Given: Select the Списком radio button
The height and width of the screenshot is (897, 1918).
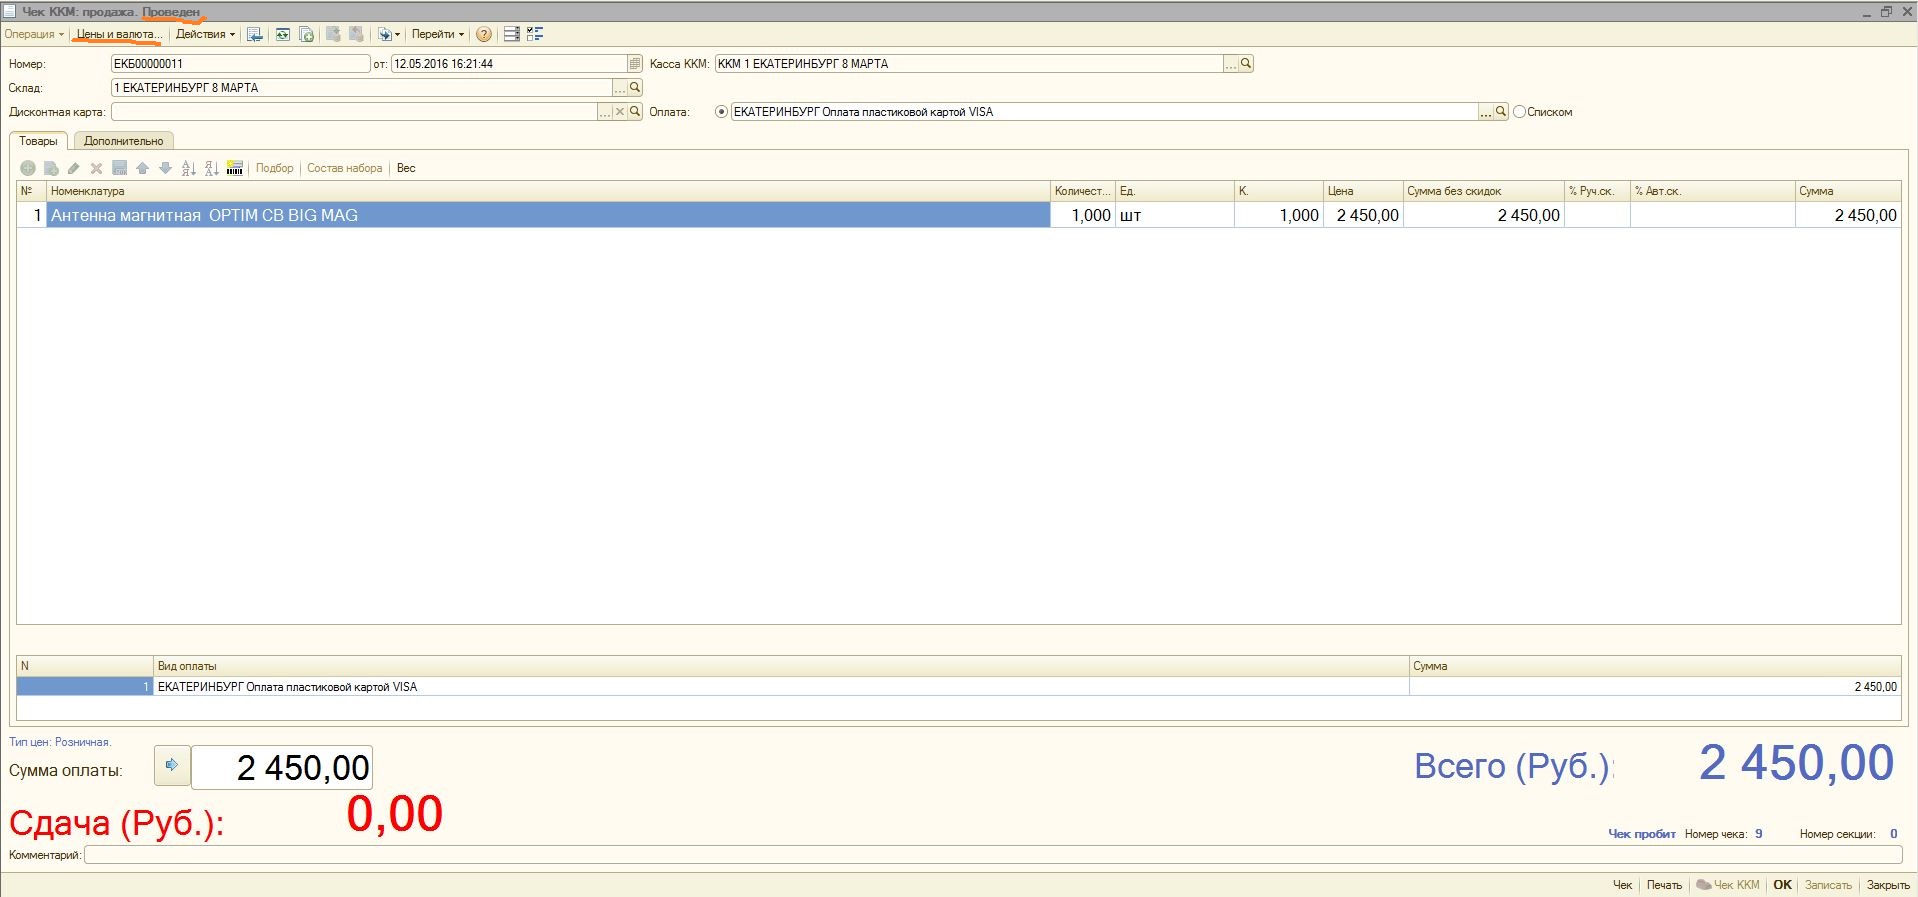Looking at the screenshot, I should pyautogui.click(x=1520, y=112).
